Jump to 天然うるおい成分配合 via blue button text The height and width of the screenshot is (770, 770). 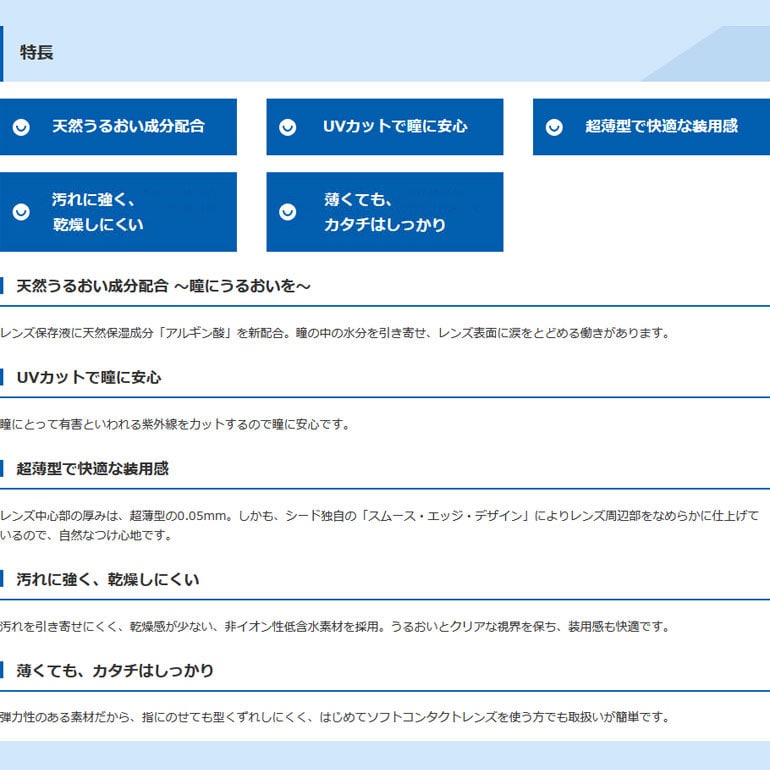point(128,127)
